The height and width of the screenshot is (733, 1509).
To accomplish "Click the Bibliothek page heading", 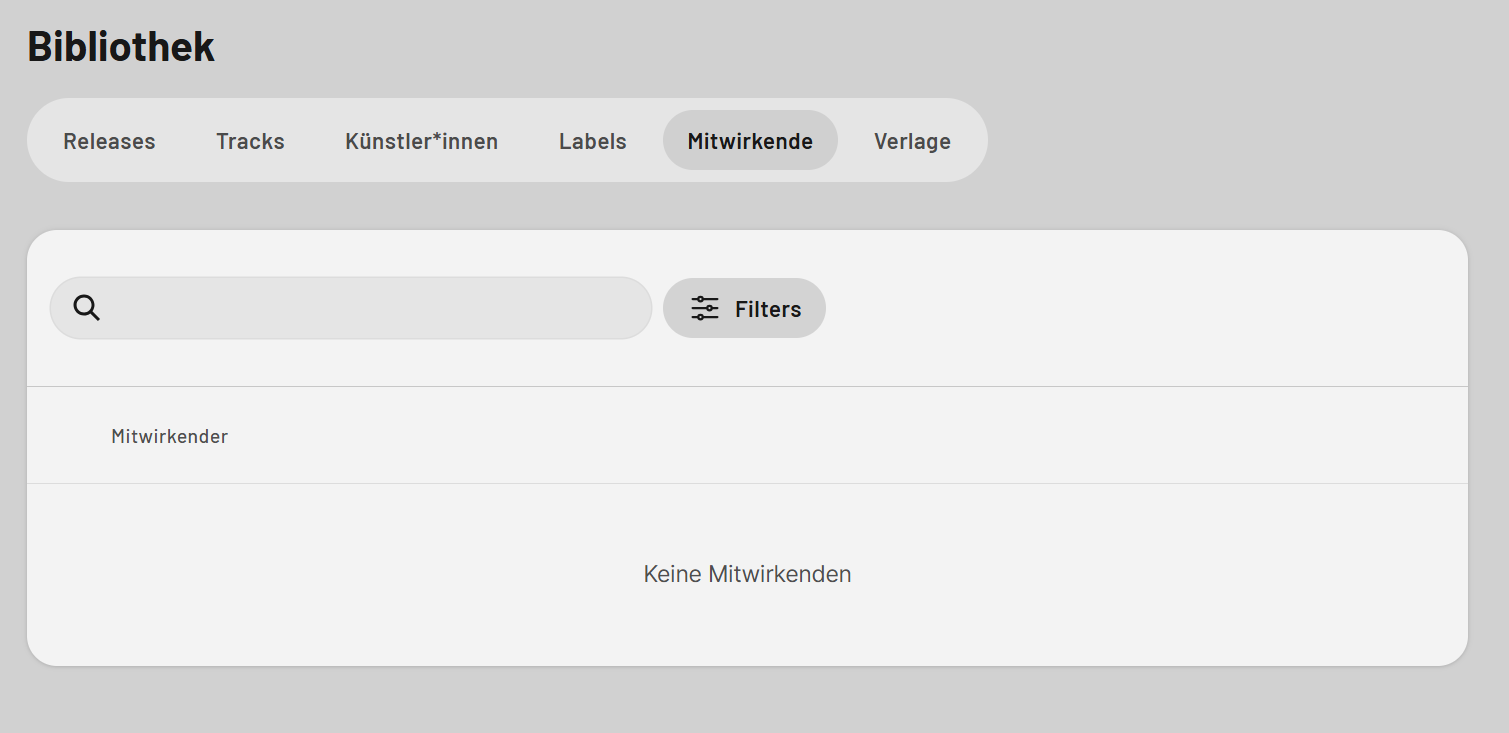I will point(121,46).
